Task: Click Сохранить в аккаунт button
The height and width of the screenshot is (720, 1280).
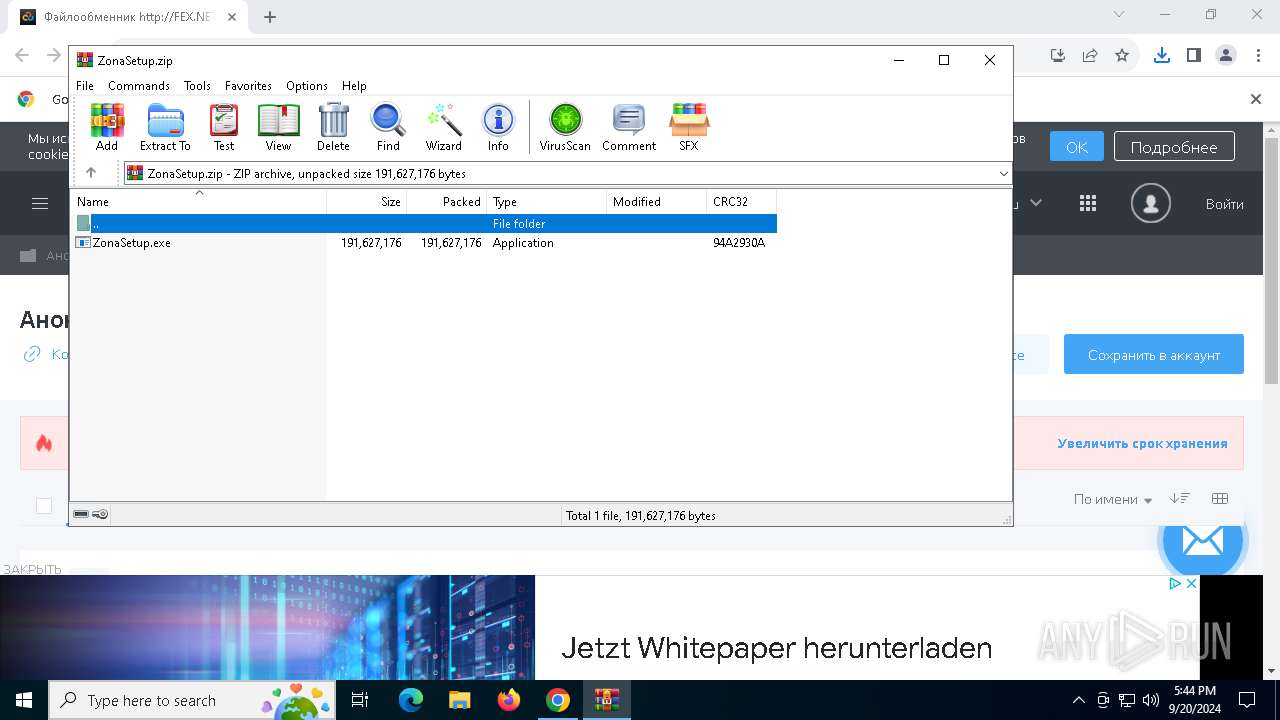Action: point(1154,354)
